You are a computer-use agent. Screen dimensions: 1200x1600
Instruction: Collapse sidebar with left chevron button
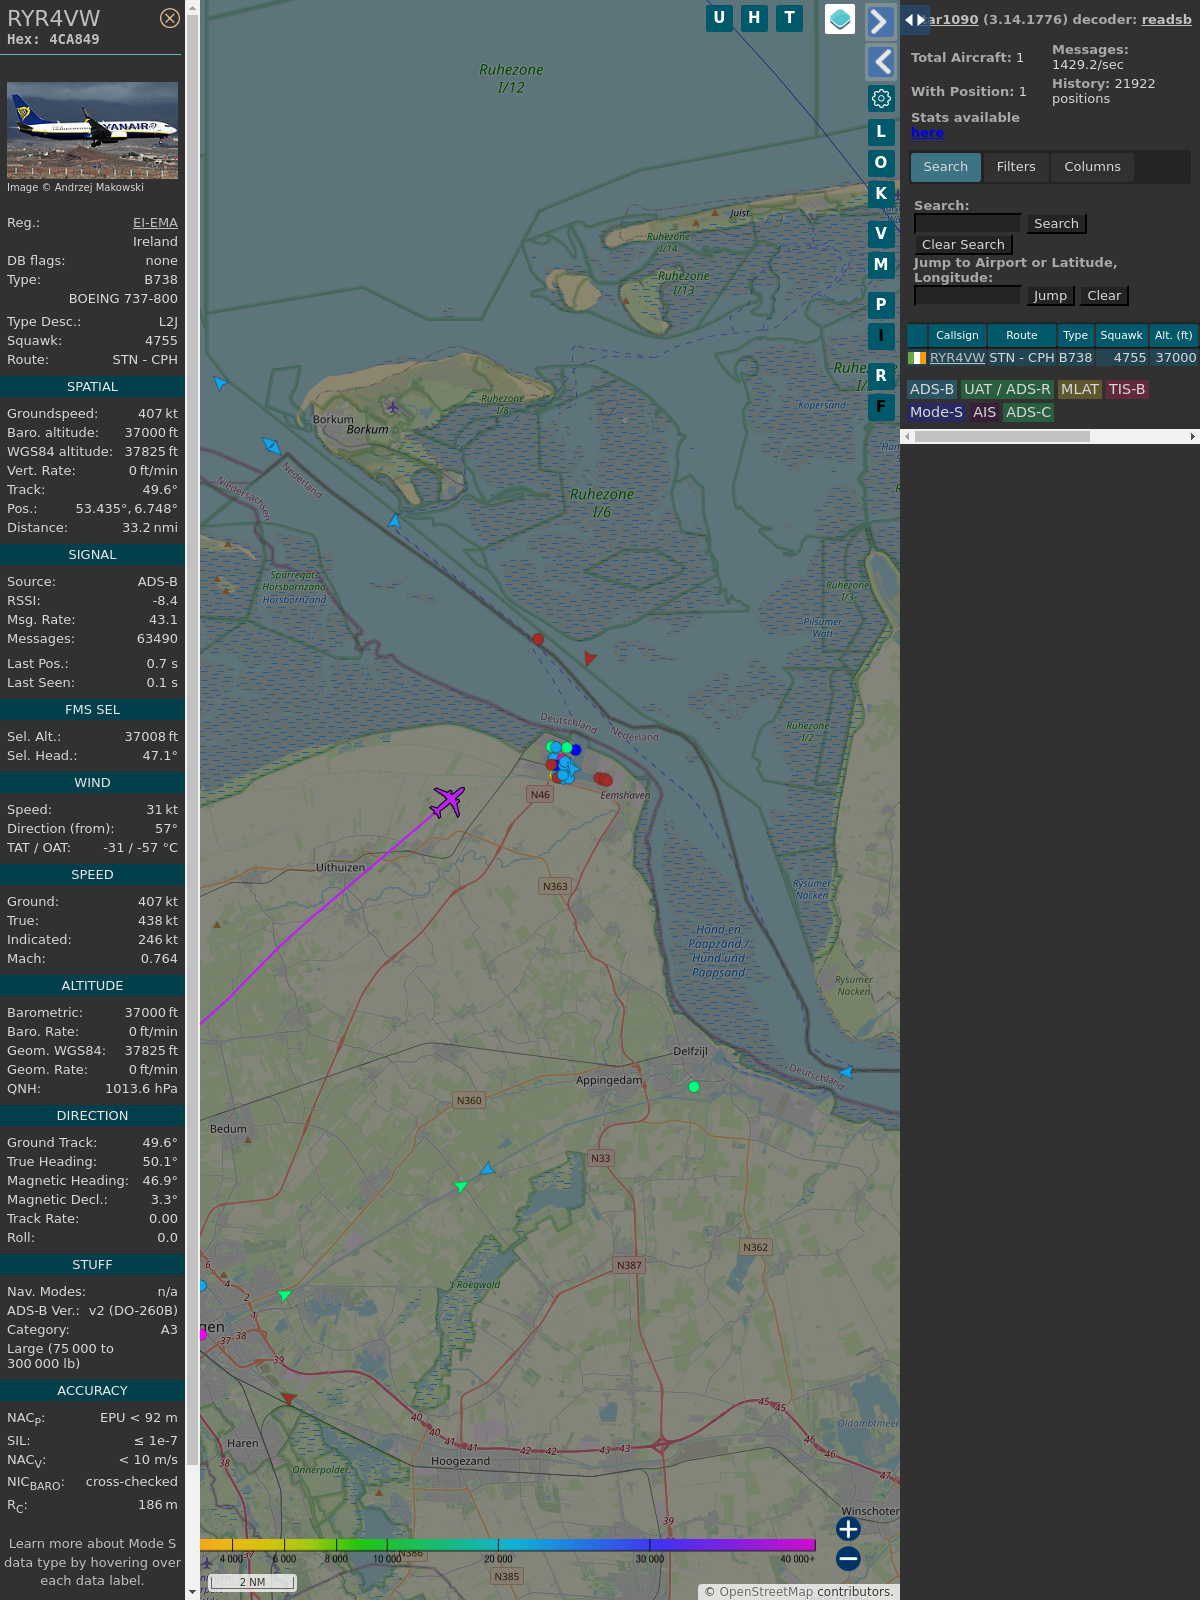[x=881, y=62]
